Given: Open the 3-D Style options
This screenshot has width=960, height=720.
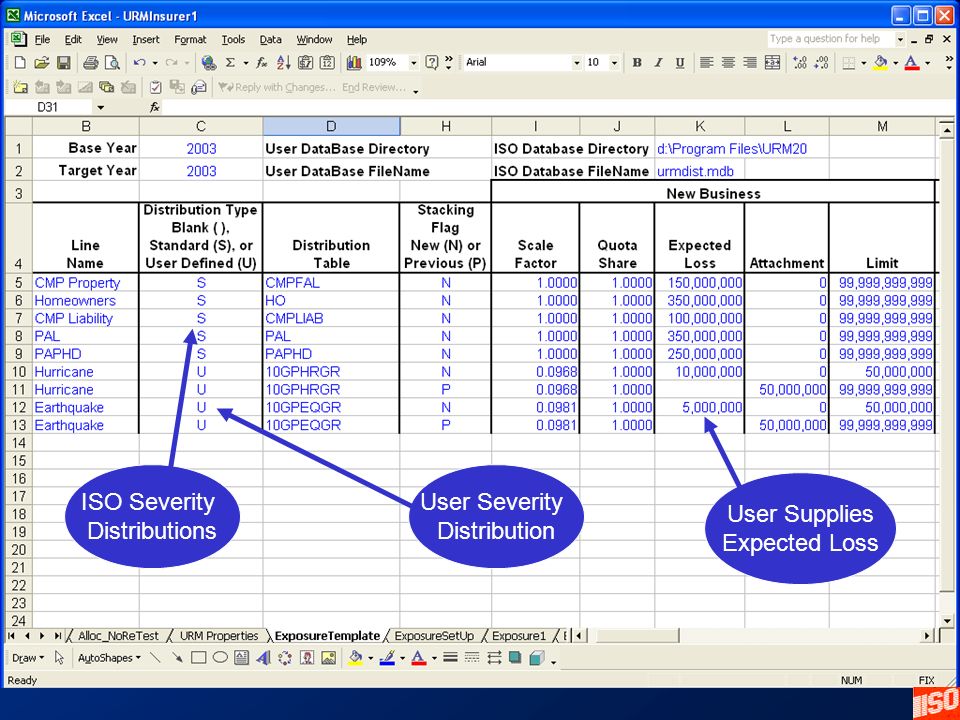Looking at the screenshot, I should [x=536, y=658].
